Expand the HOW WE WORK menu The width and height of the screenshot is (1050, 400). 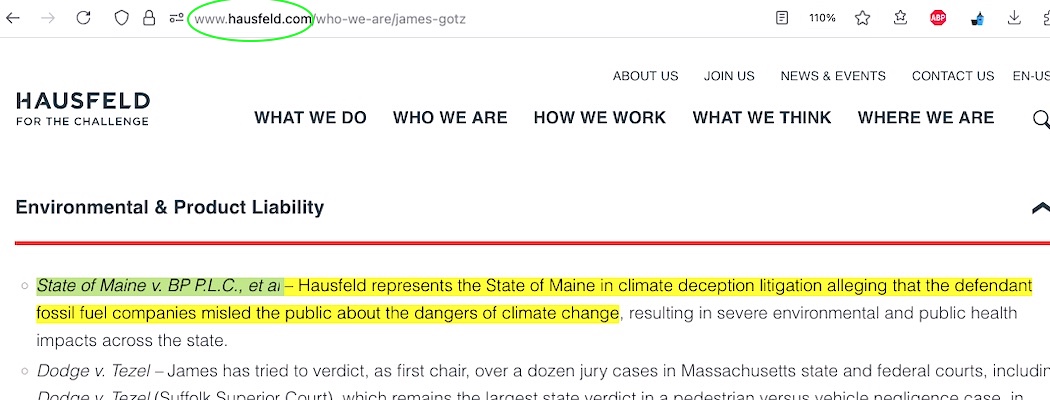[x=599, y=118]
